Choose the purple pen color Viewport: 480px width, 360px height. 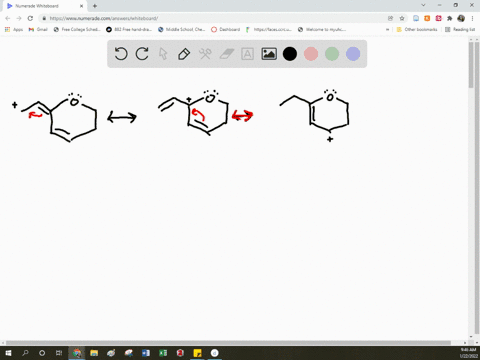click(353, 54)
